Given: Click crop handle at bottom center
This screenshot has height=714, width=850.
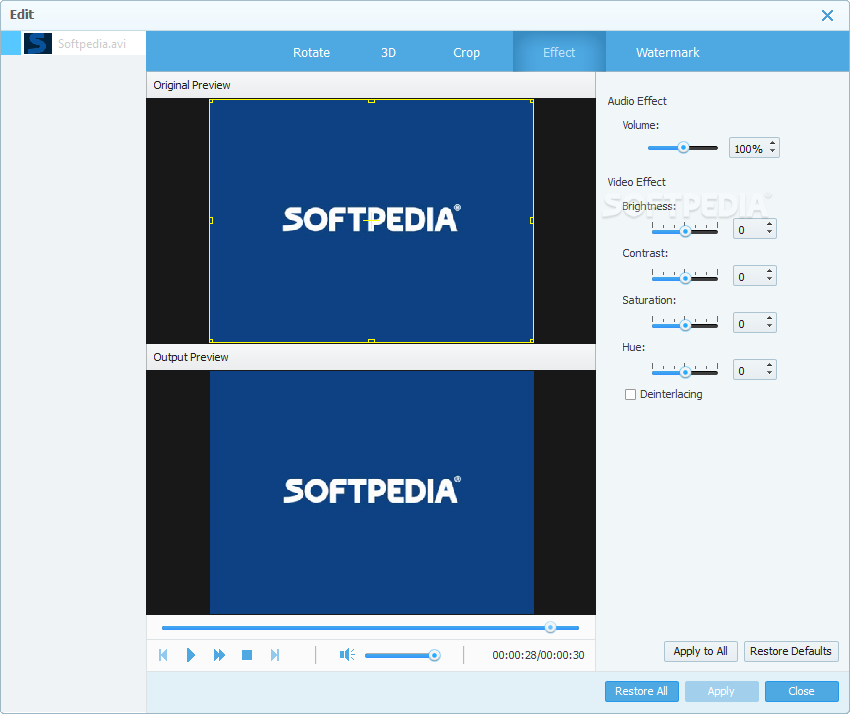Looking at the screenshot, I should pos(371,341).
